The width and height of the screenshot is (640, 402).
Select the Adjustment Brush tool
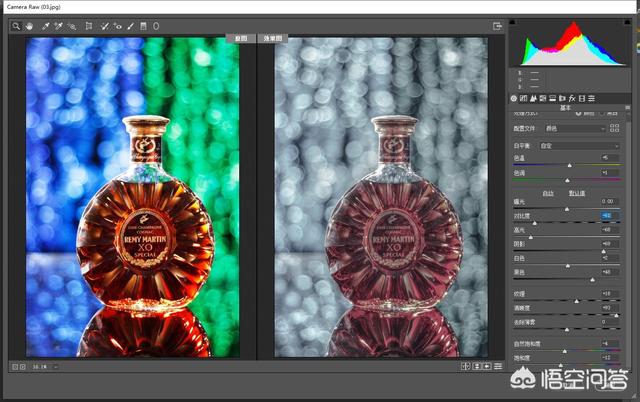point(131,26)
